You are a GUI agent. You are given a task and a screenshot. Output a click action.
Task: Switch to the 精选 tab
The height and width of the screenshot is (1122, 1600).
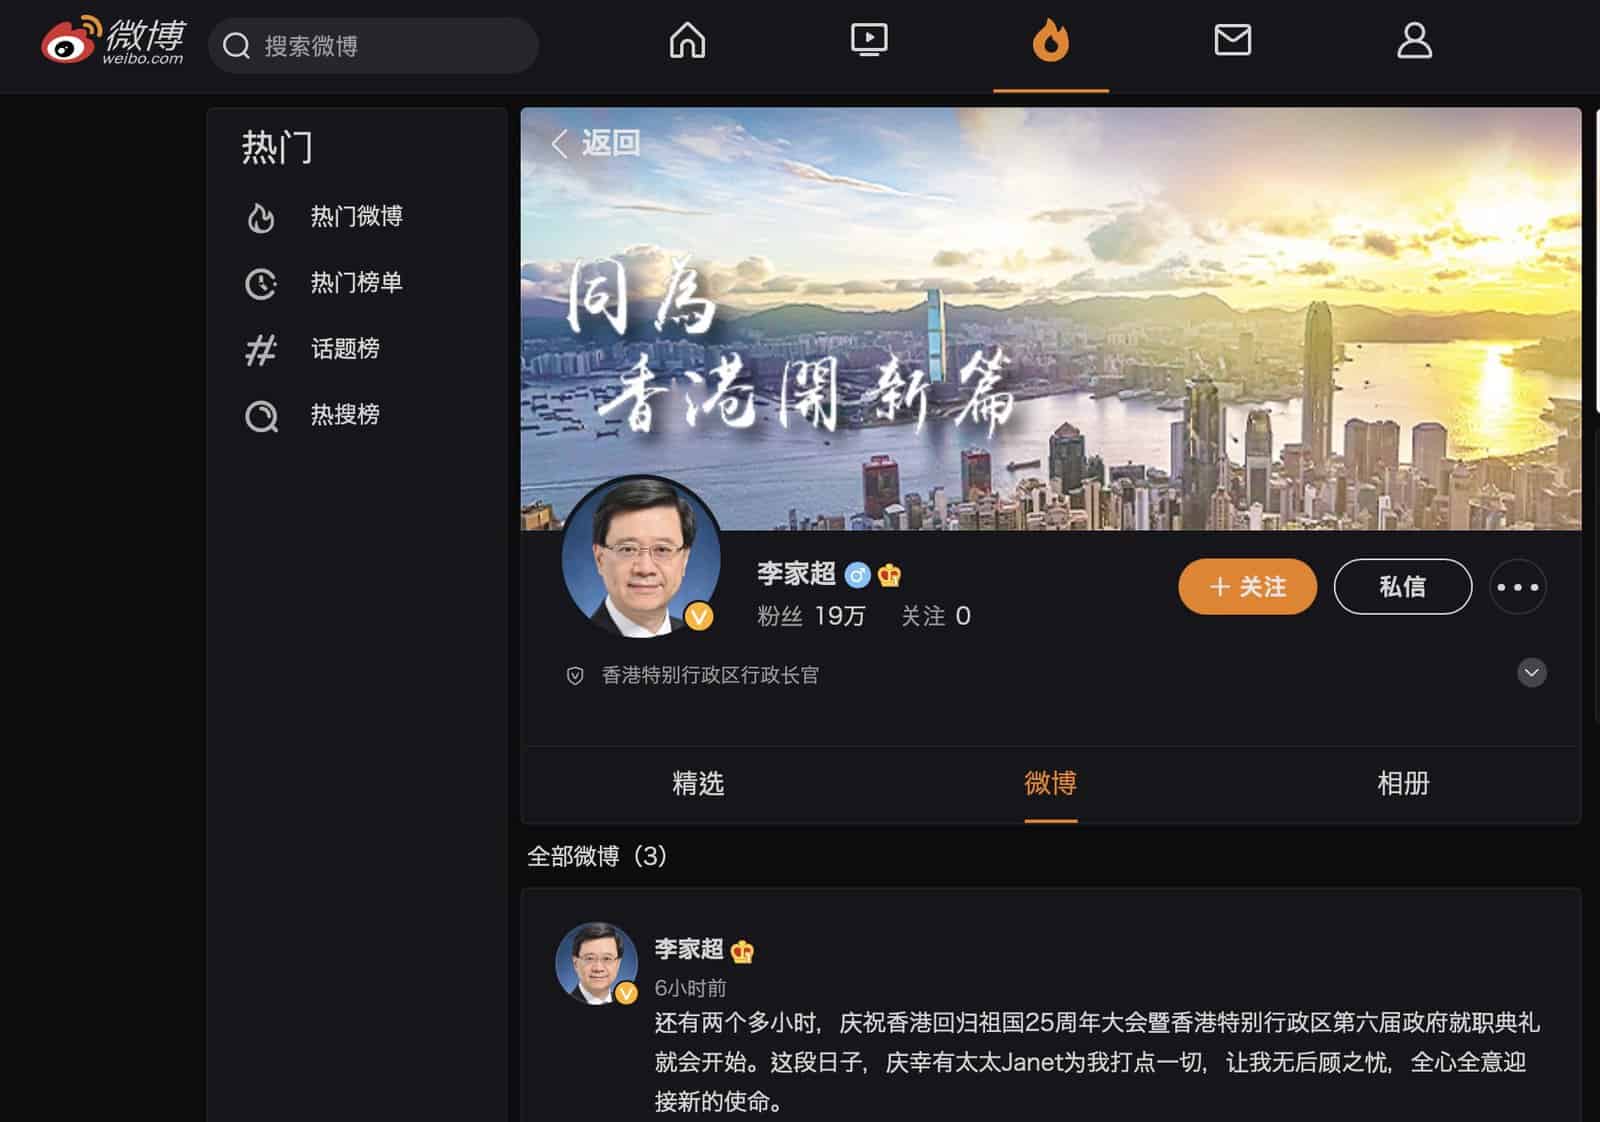(698, 783)
